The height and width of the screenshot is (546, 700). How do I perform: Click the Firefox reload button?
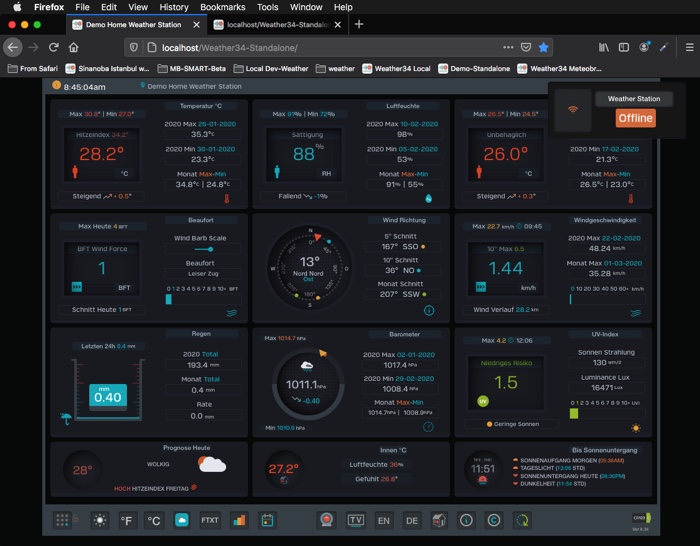tap(54, 47)
